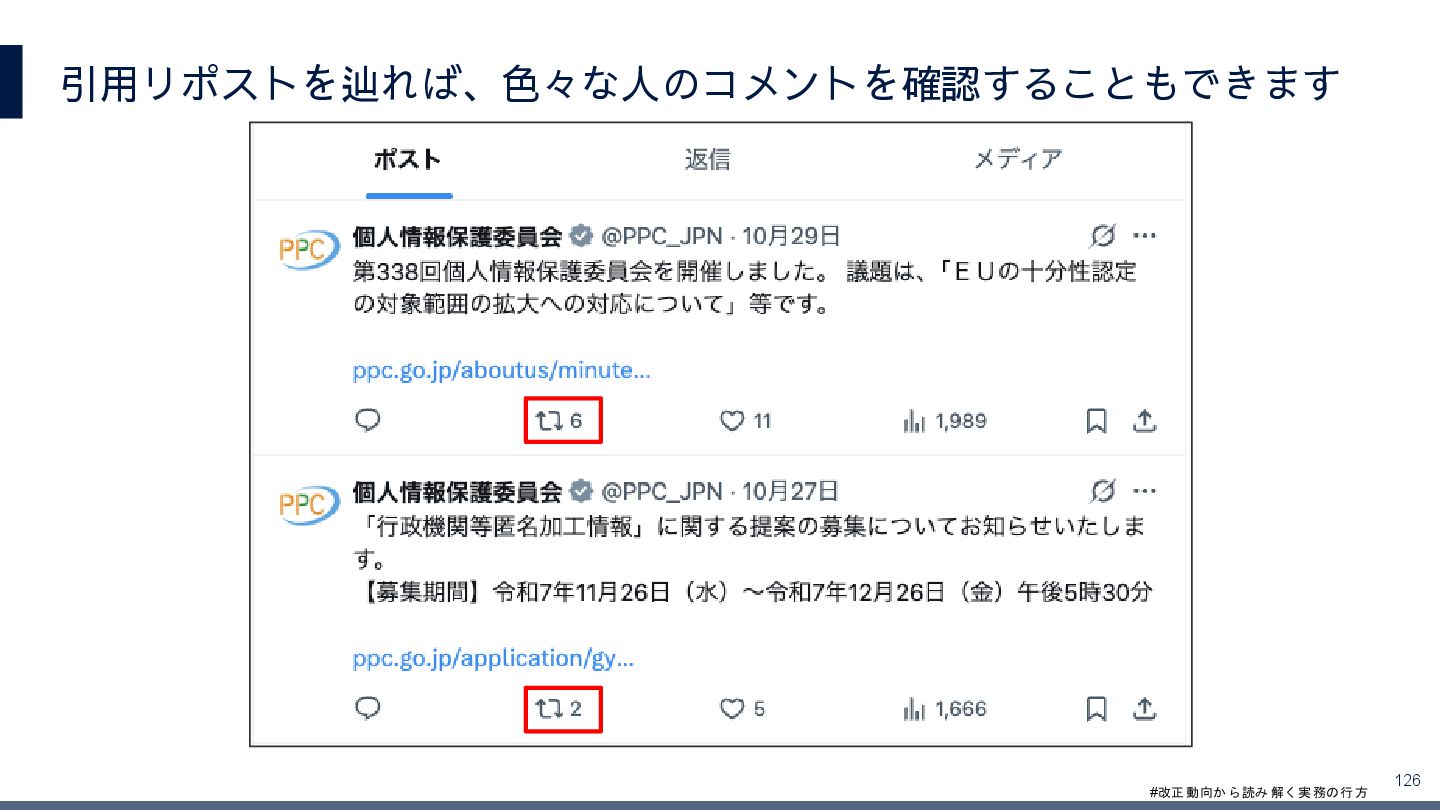Open Grok icon on October 29 post

(1102, 236)
